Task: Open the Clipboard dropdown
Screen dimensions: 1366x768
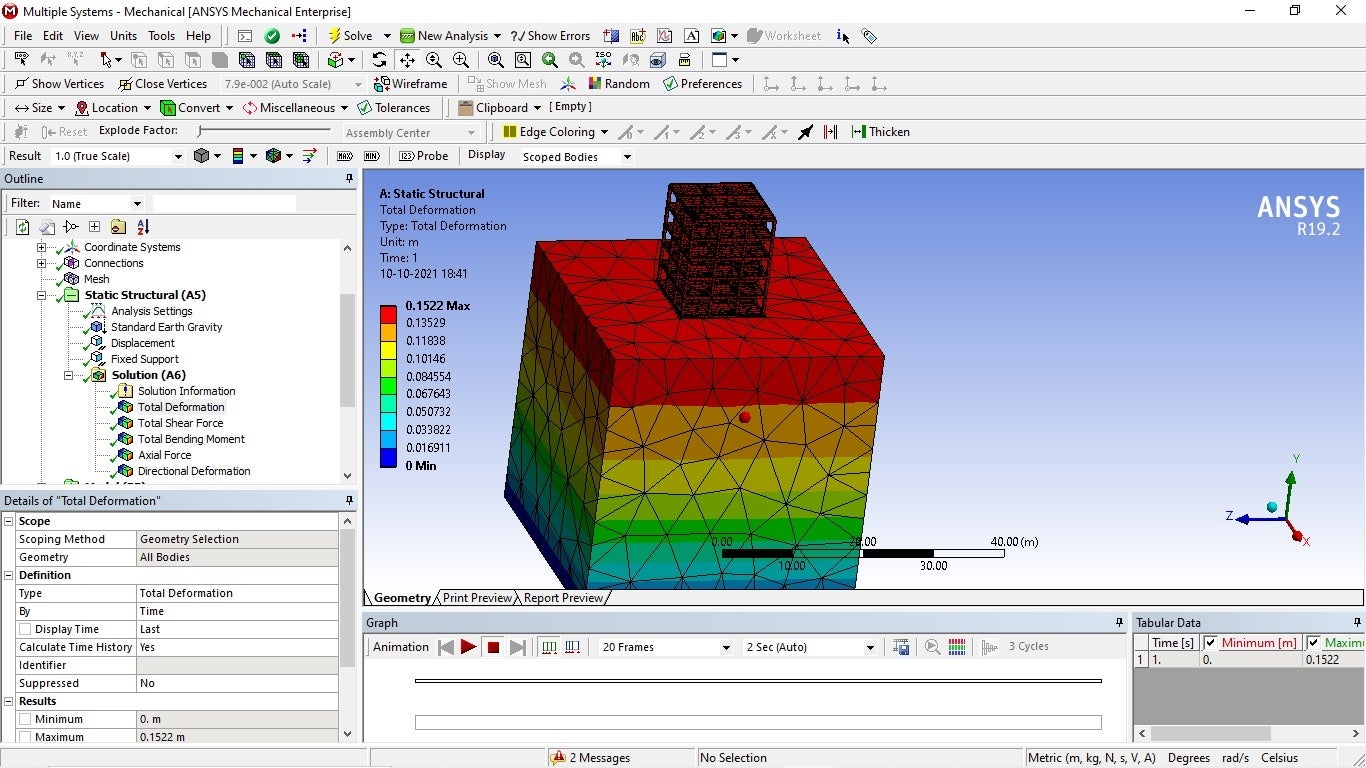Action: click(500, 108)
